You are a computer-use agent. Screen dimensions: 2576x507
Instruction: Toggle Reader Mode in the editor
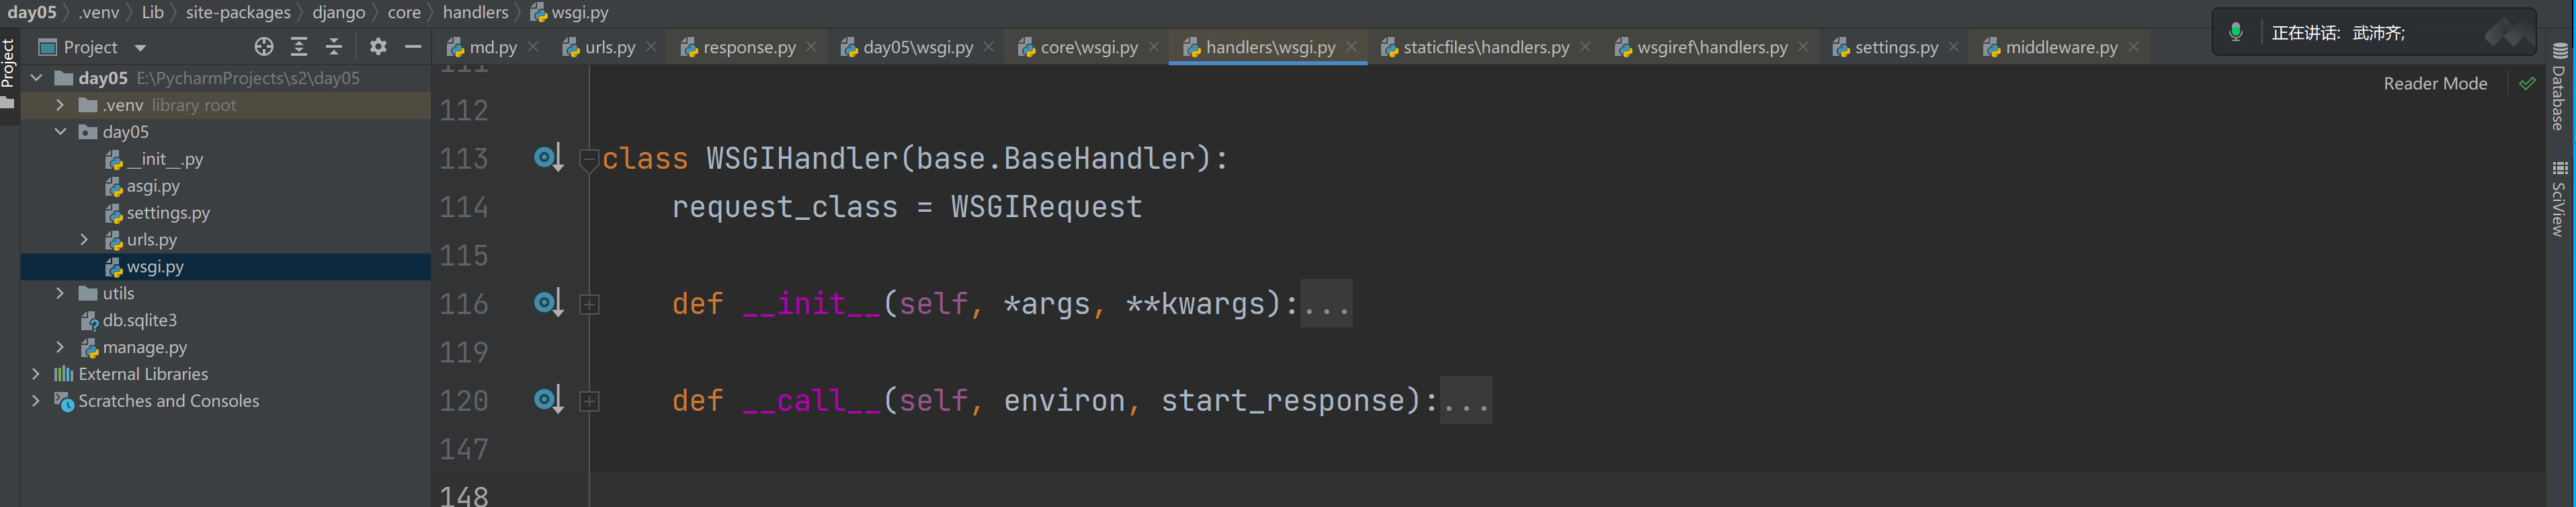coord(2434,84)
